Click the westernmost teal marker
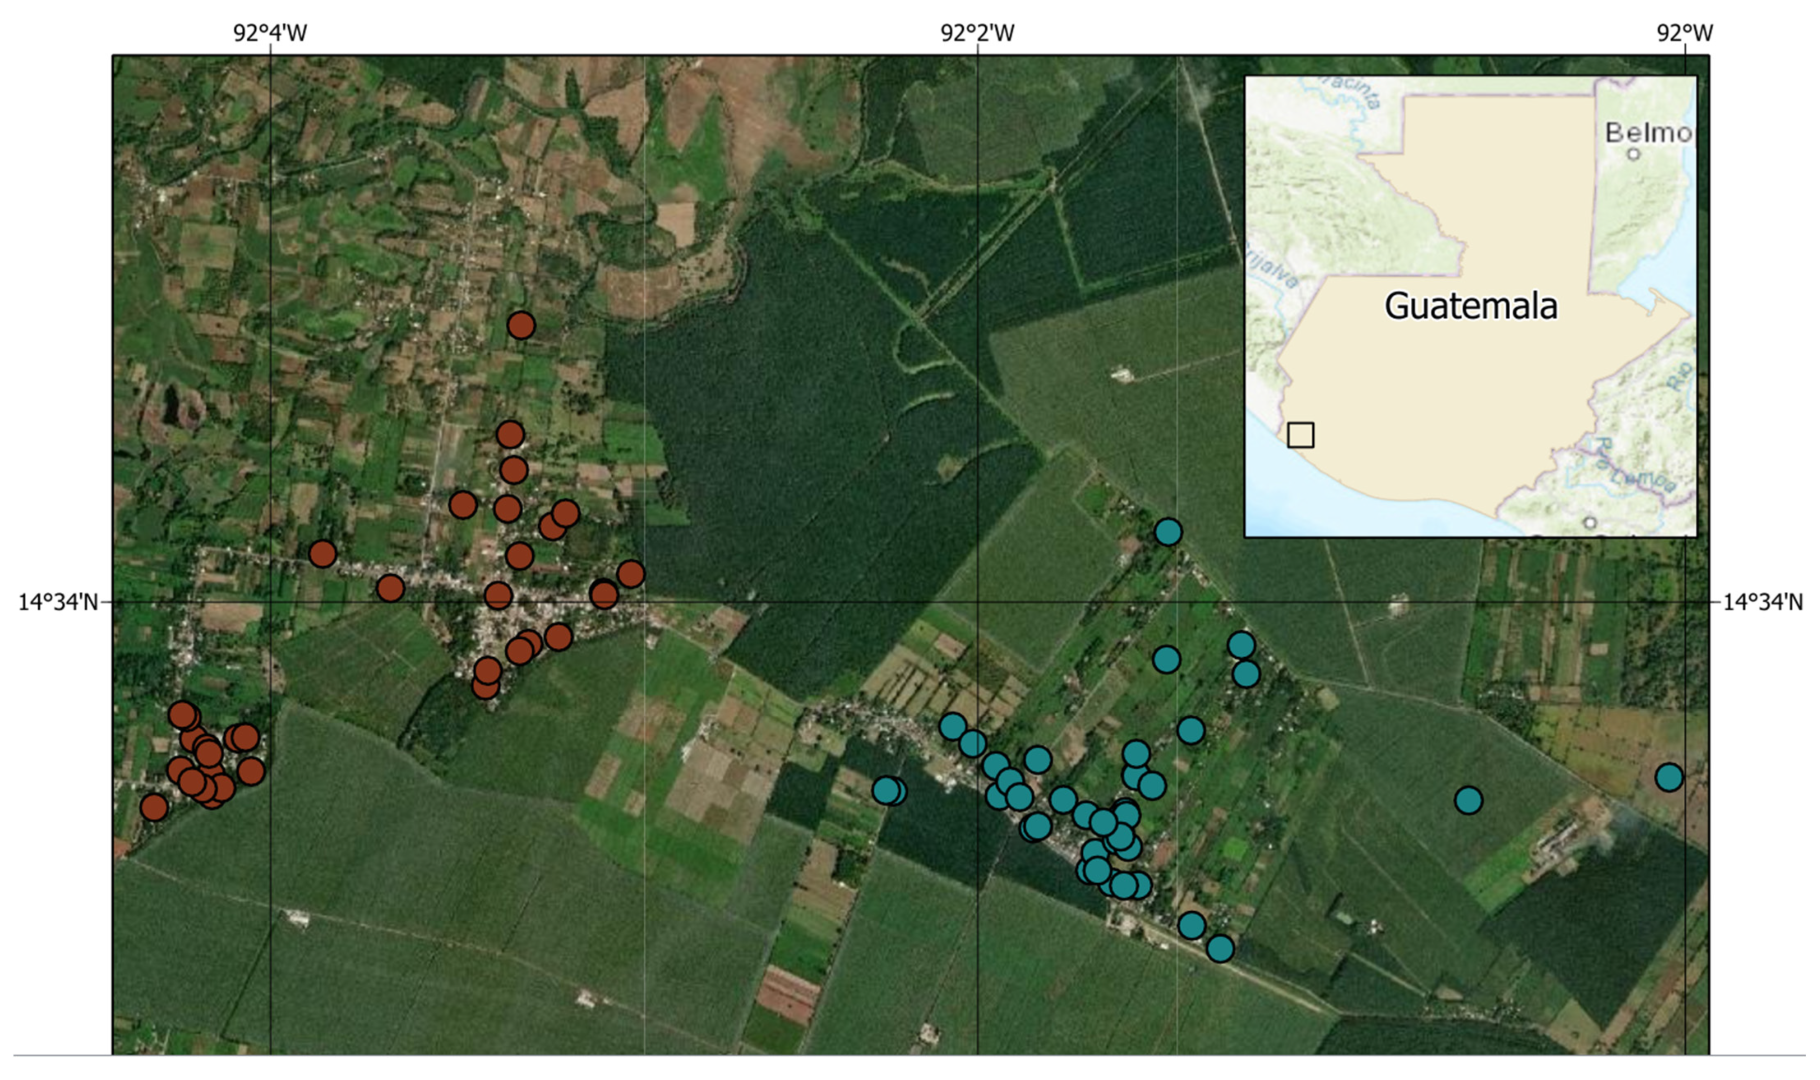Viewport: 1820px width, 1080px height. 884,791
